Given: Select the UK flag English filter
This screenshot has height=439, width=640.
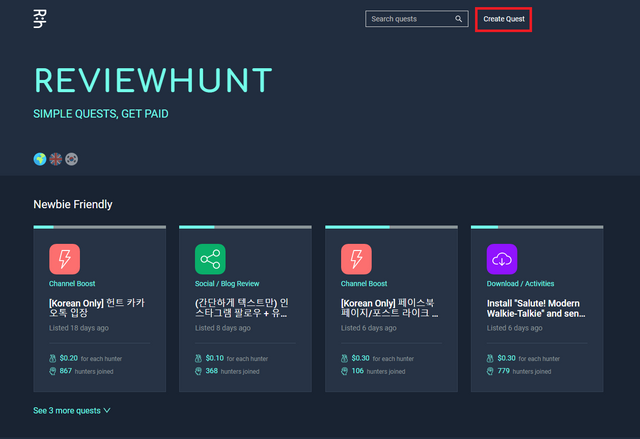Looking at the screenshot, I should pyautogui.click(x=56, y=159).
